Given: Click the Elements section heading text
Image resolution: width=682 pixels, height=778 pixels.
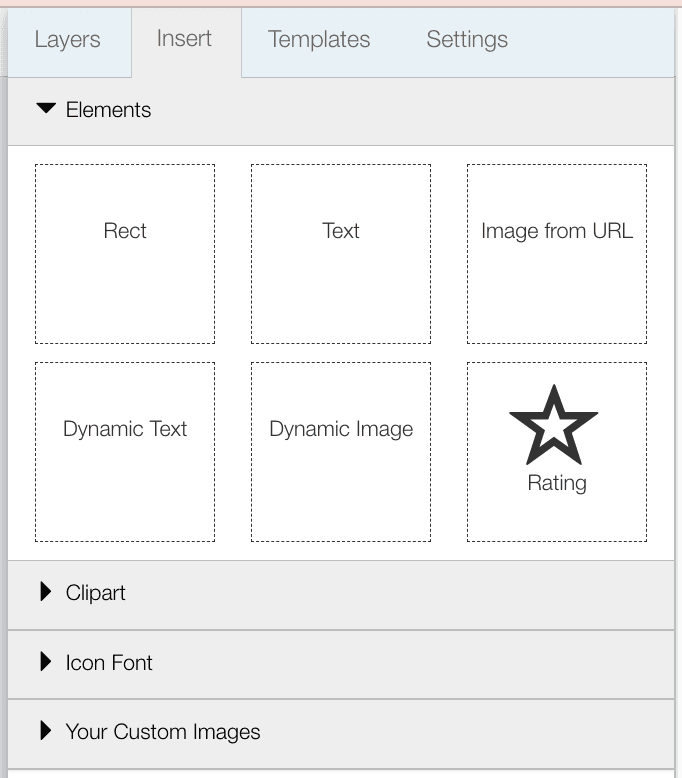Looking at the screenshot, I should pyautogui.click(x=108, y=110).
